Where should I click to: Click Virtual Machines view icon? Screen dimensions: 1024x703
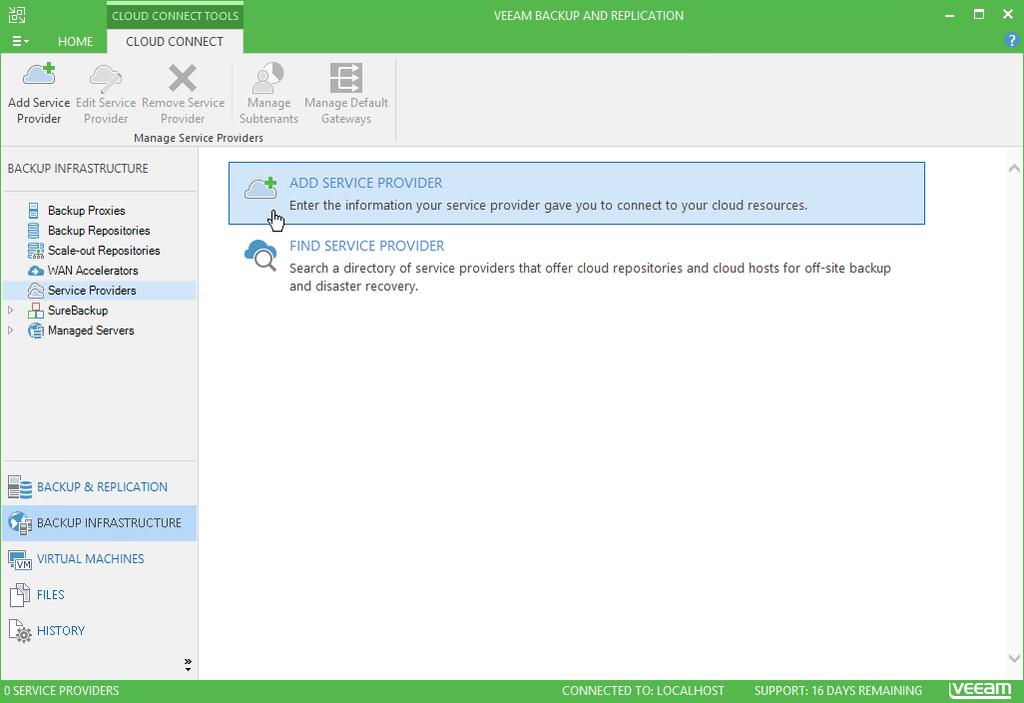pos(20,559)
